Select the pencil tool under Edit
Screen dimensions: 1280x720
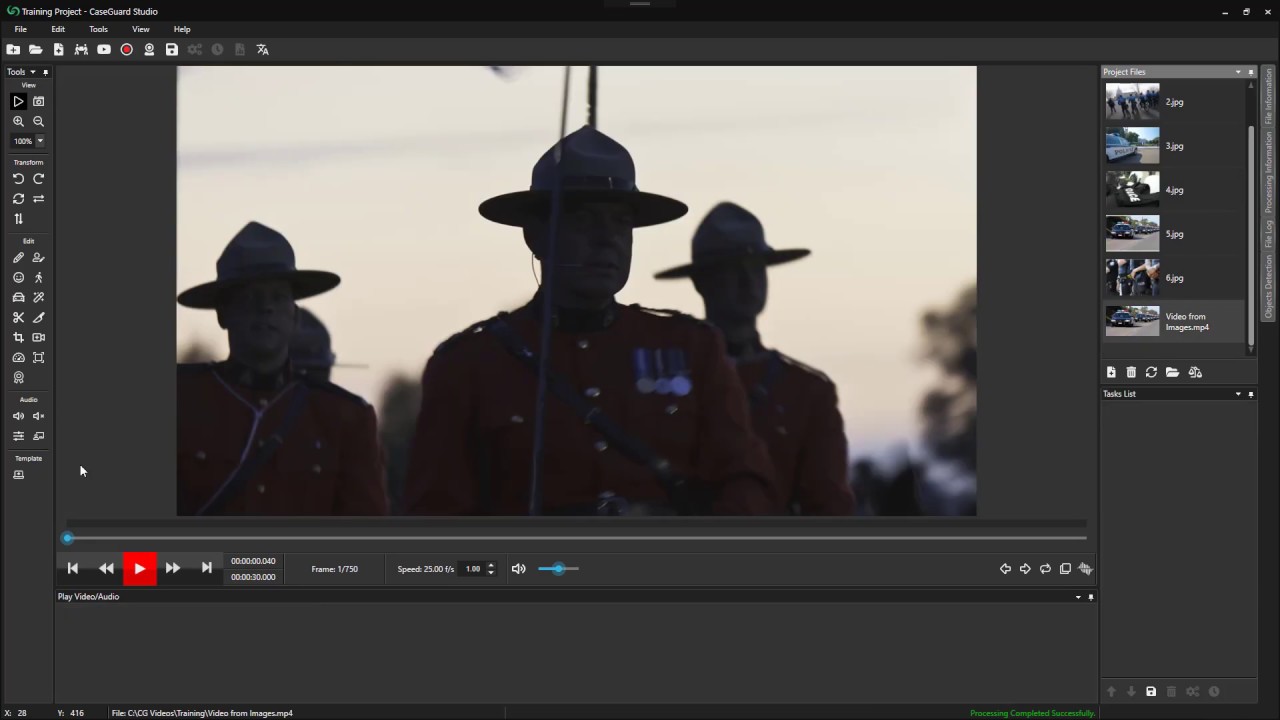pos(18,258)
